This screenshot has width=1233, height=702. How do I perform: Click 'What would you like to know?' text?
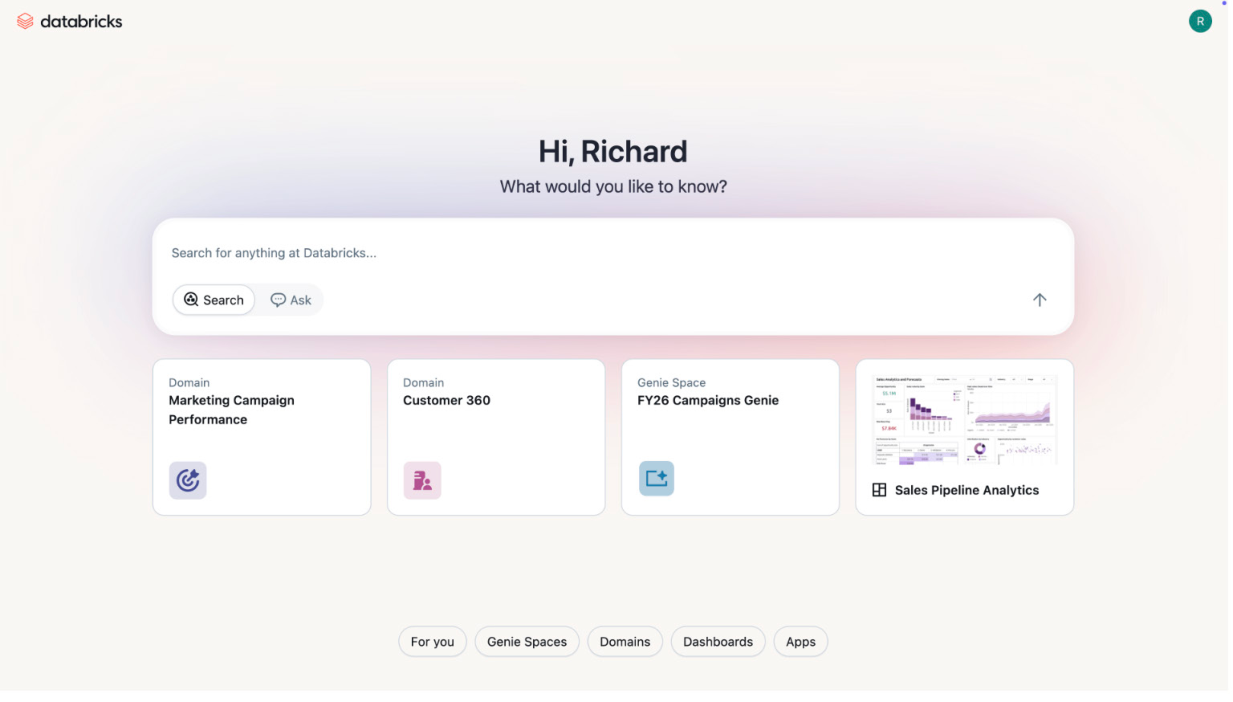(x=613, y=186)
